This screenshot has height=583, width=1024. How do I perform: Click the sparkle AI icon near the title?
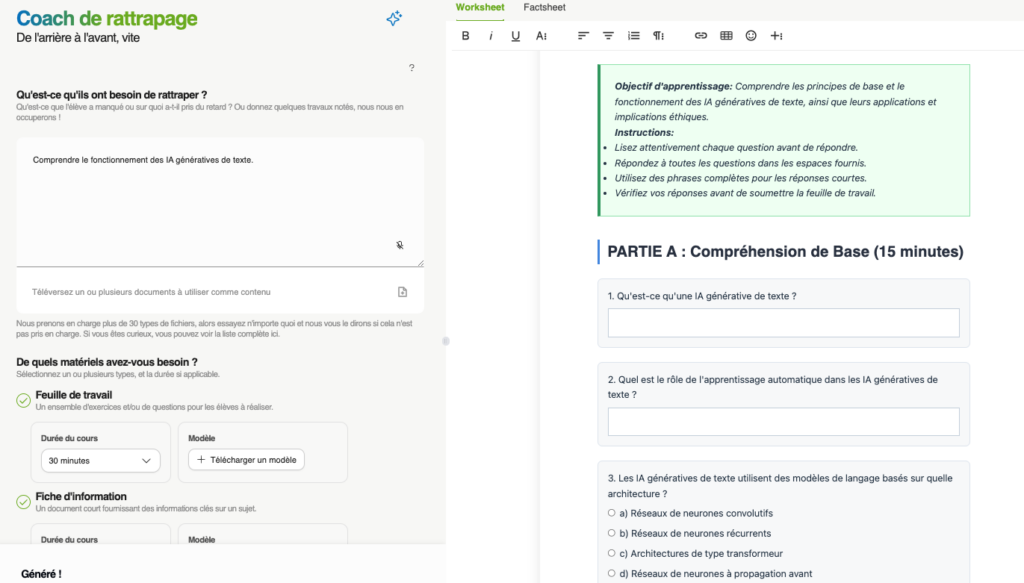coord(394,19)
